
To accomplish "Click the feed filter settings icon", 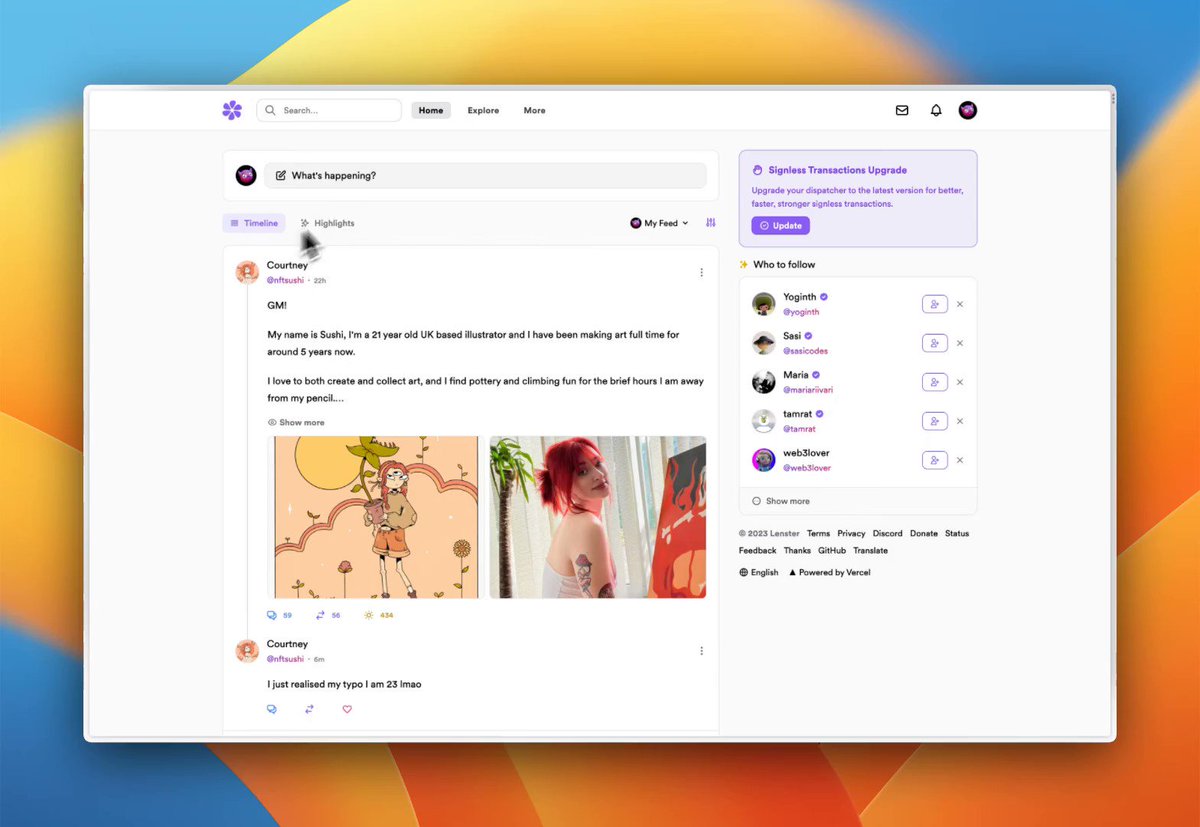I will pos(711,223).
